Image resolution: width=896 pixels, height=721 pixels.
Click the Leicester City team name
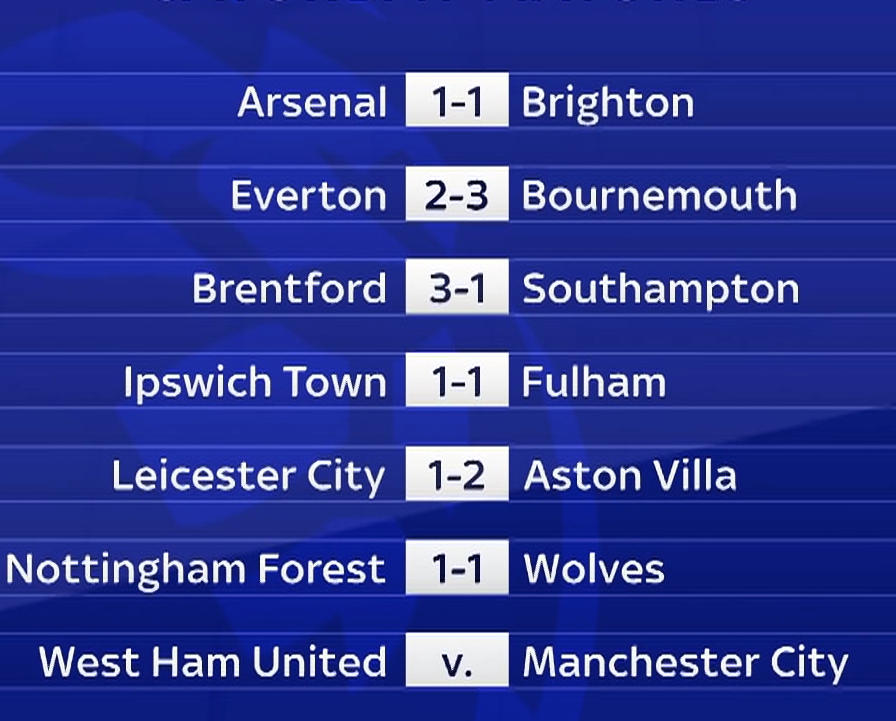249,477
